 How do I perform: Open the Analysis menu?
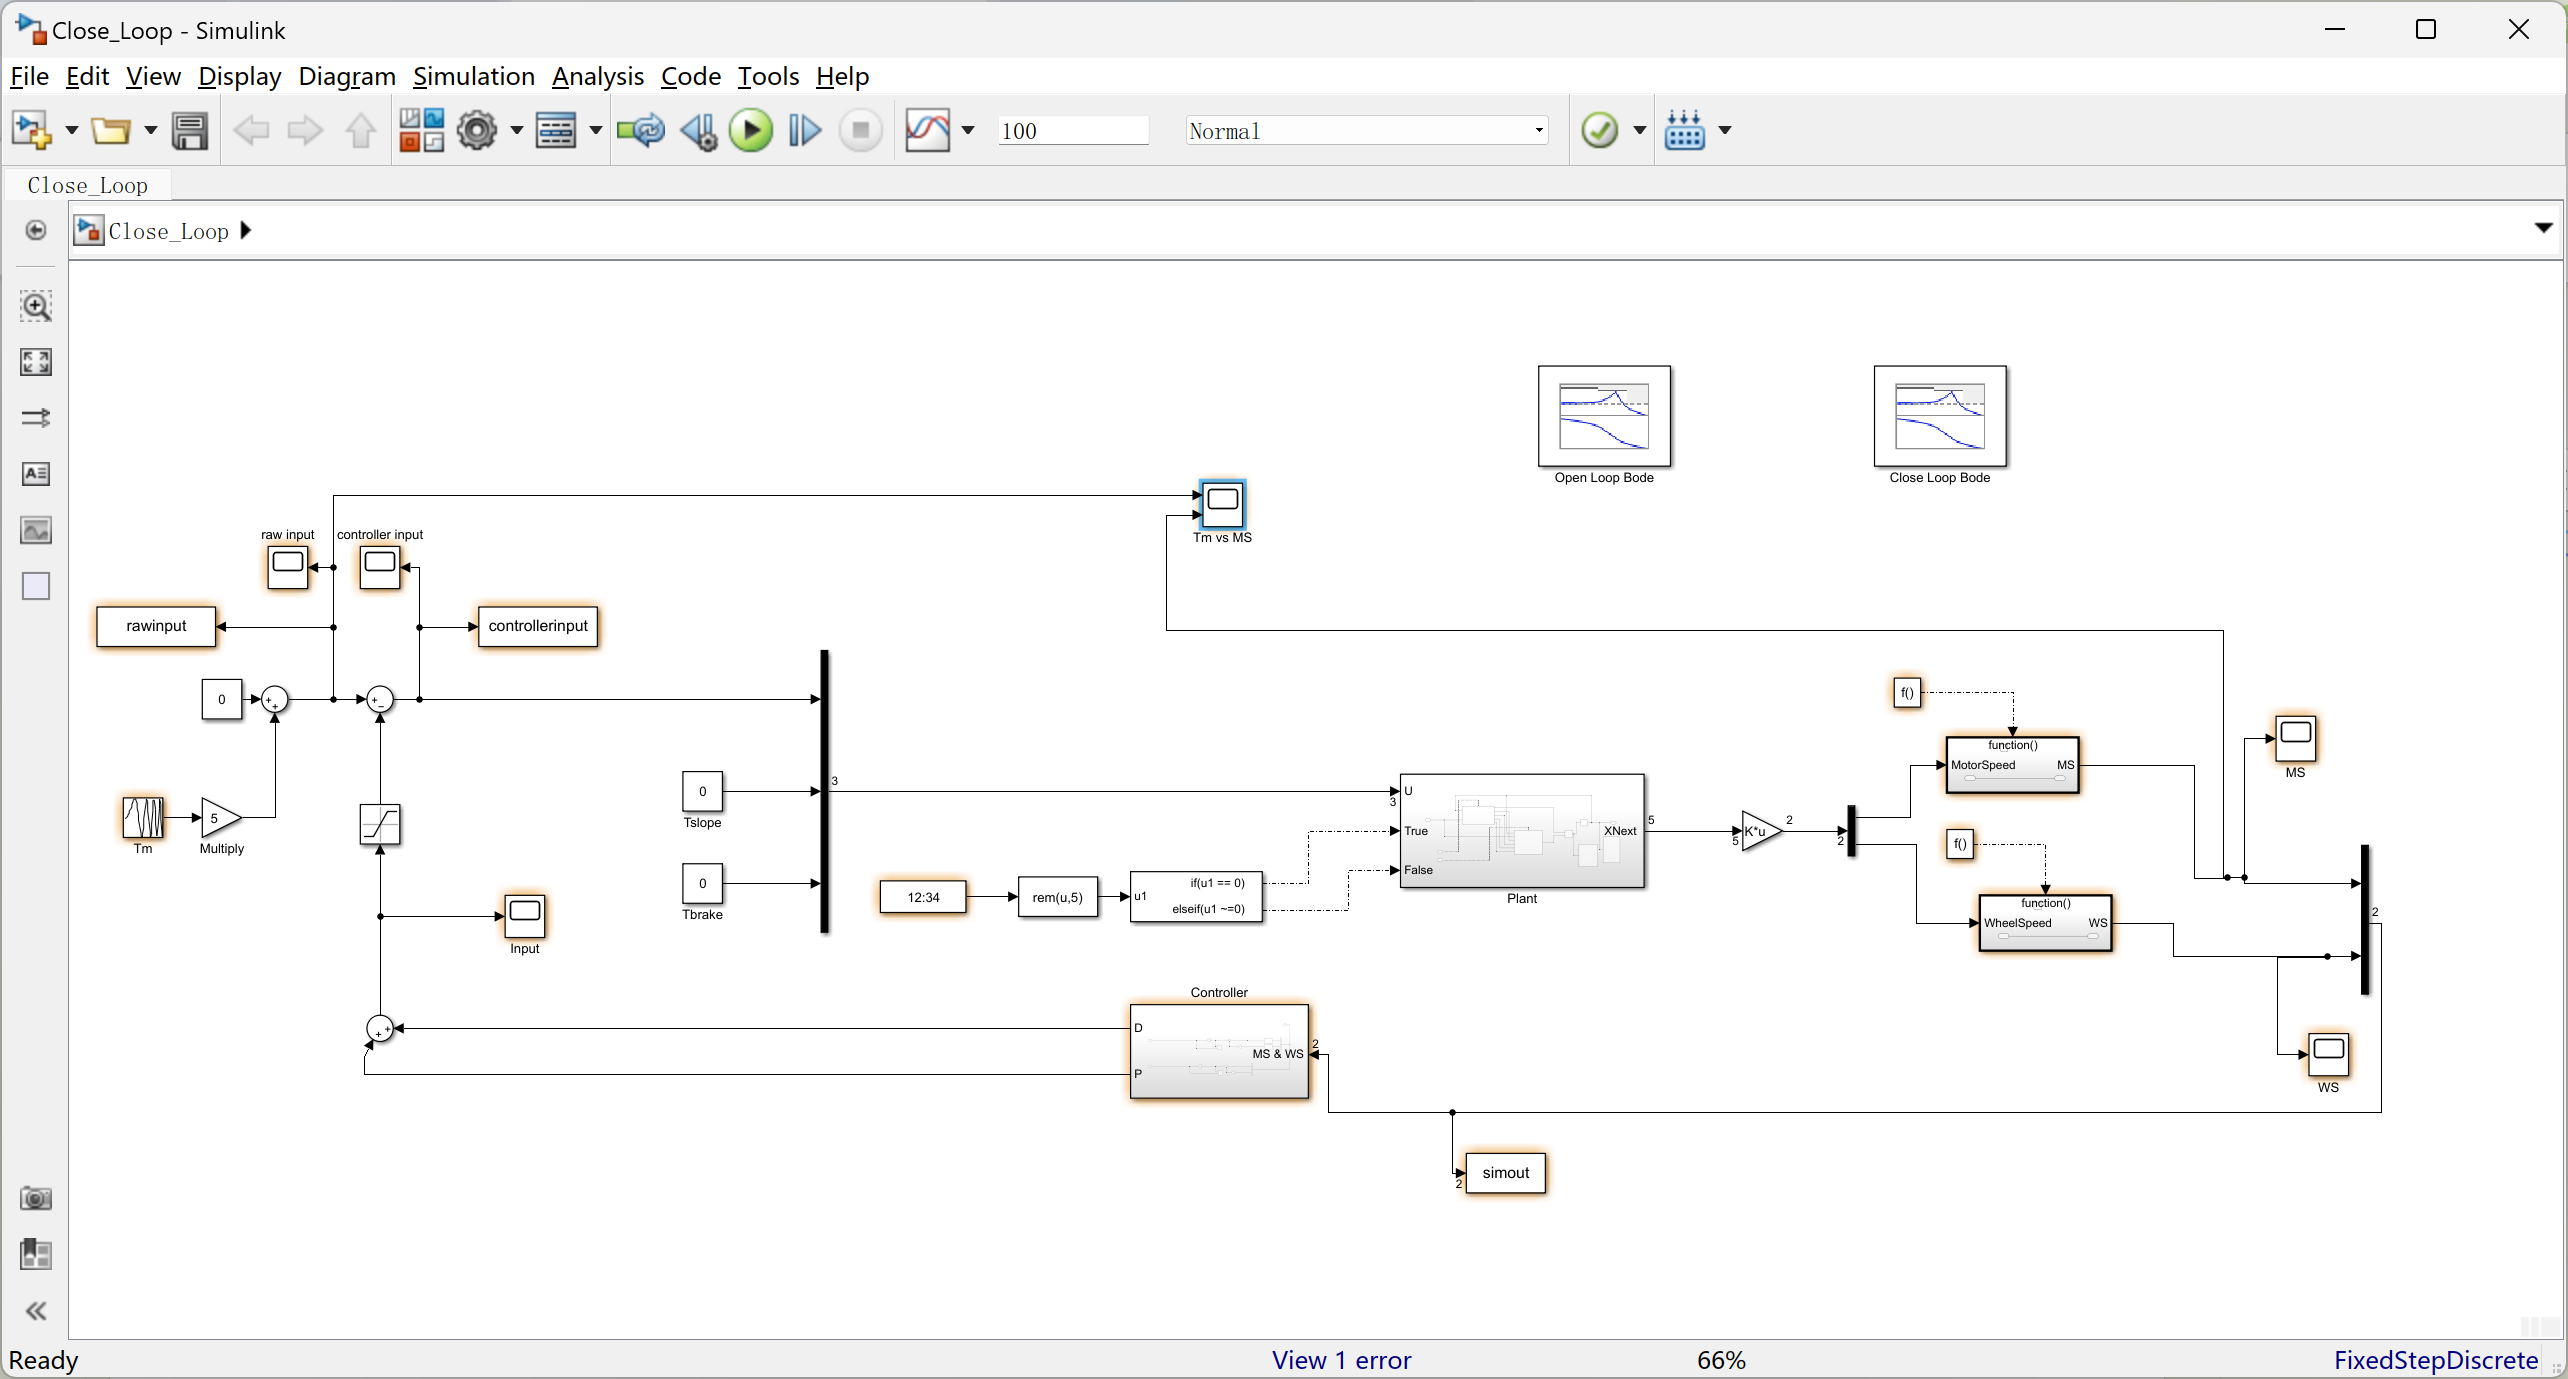(x=597, y=77)
